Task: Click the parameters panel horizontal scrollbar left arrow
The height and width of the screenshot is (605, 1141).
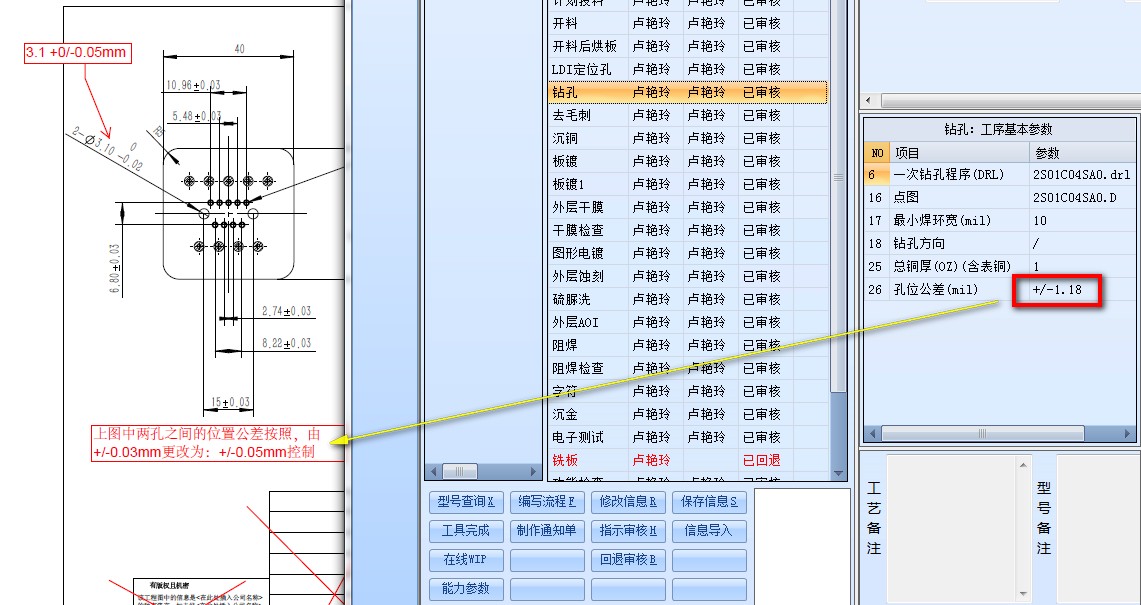Action: [872, 434]
